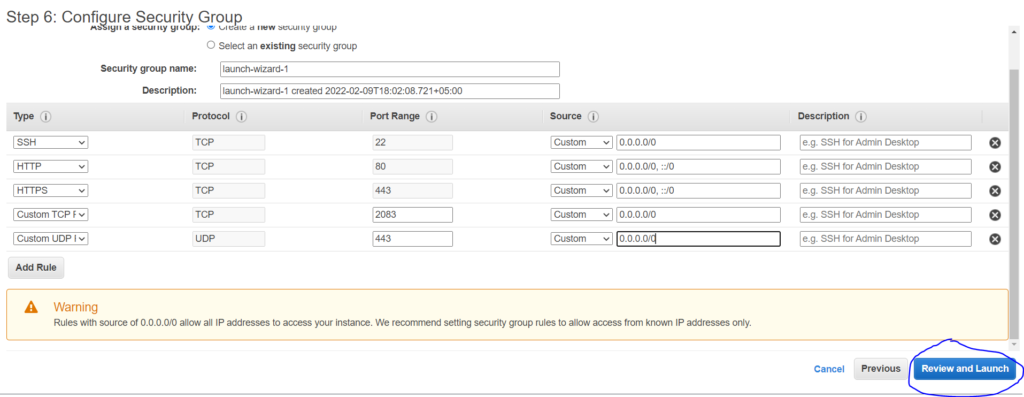This screenshot has height=397, width=1024.
Task: Expand Source dropdown for HTTPS rule
Action: pos(581,191)
